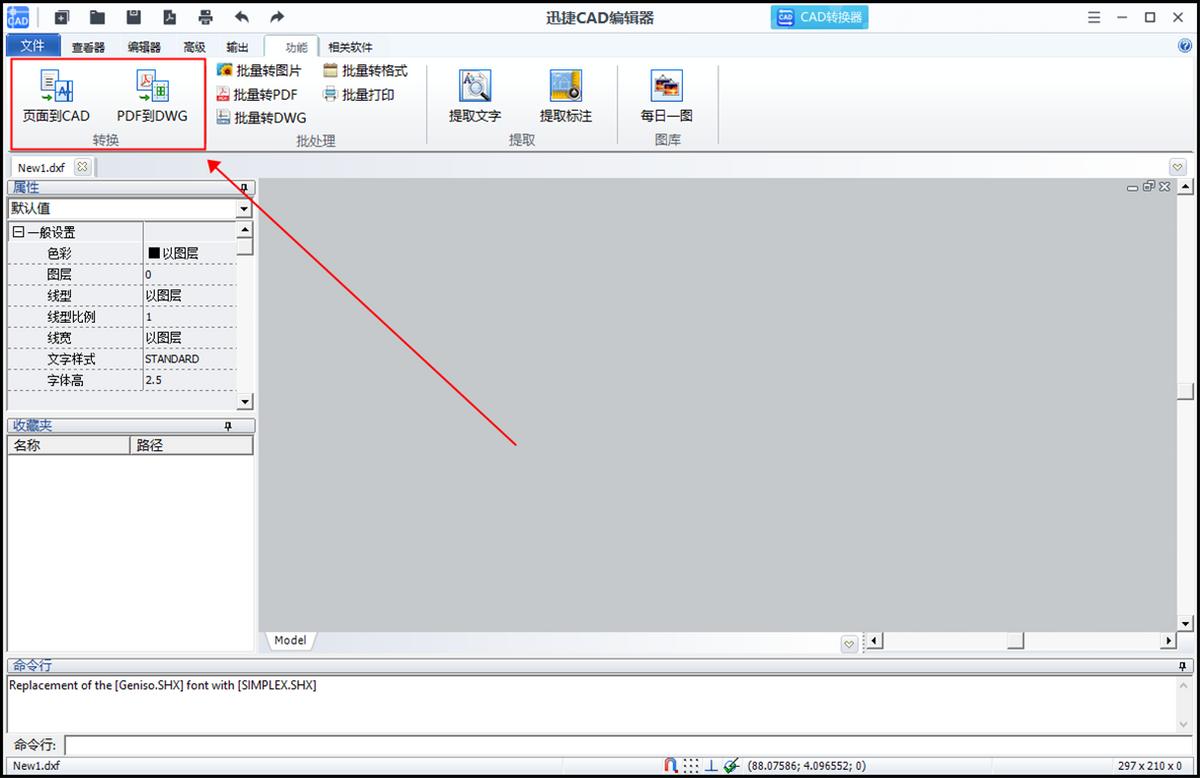Toggle the ortho mode icon in status bar

click(x=711, y=766)
